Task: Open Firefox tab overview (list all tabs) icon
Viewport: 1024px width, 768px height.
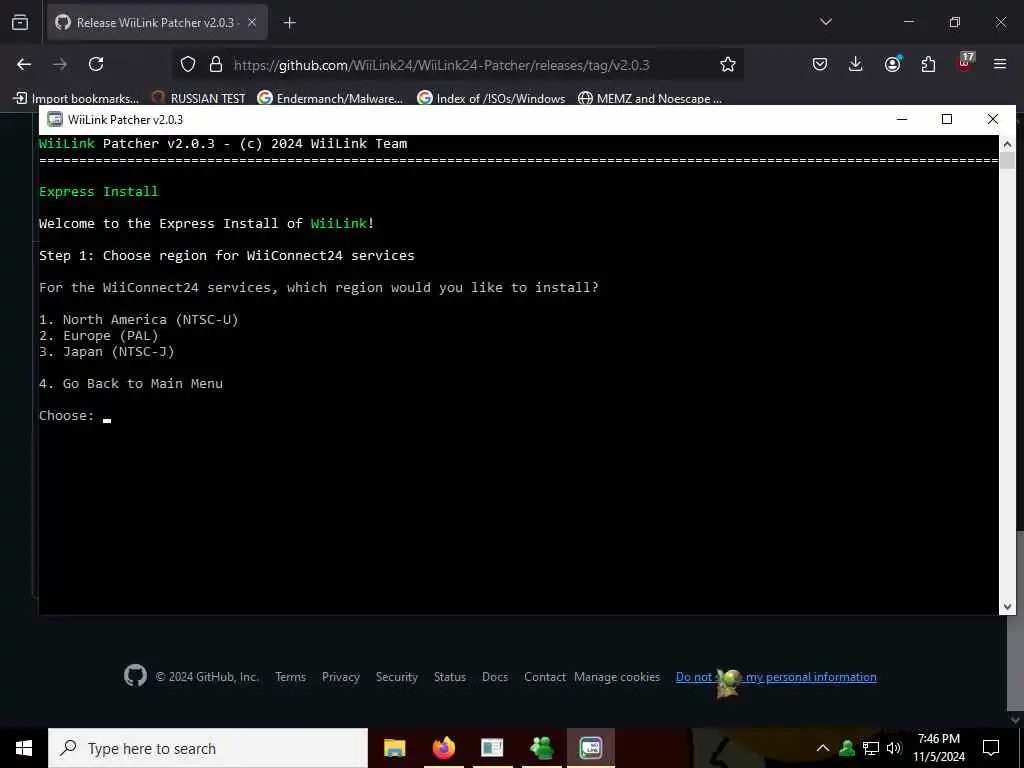Action: 20,22
